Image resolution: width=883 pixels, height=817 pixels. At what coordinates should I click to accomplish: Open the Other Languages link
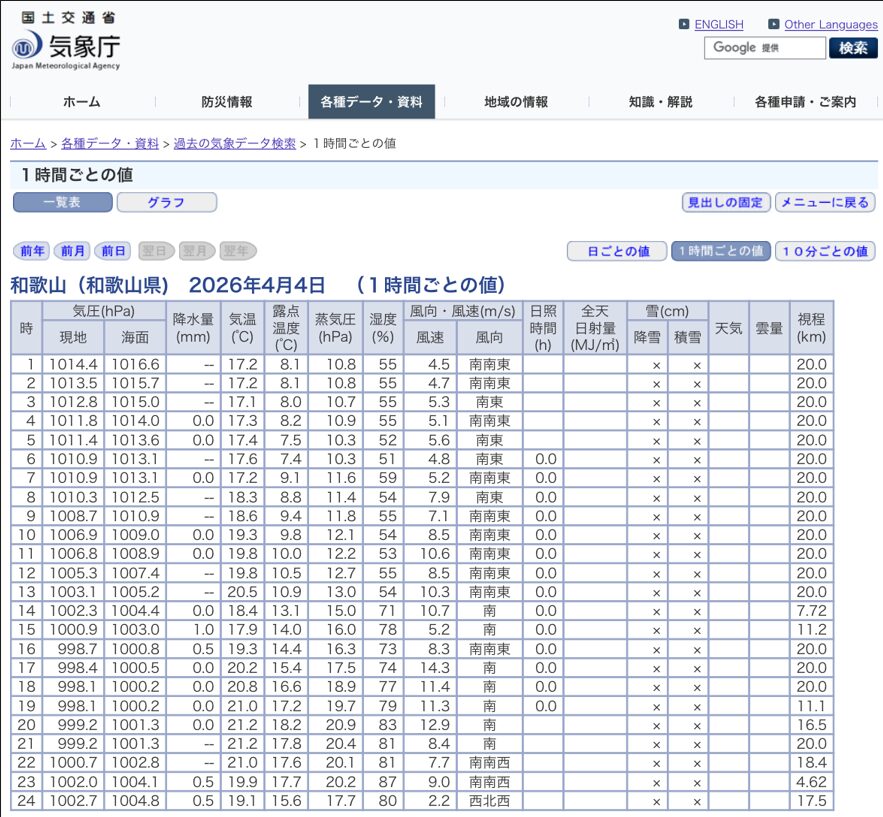(x=830, y=25)
